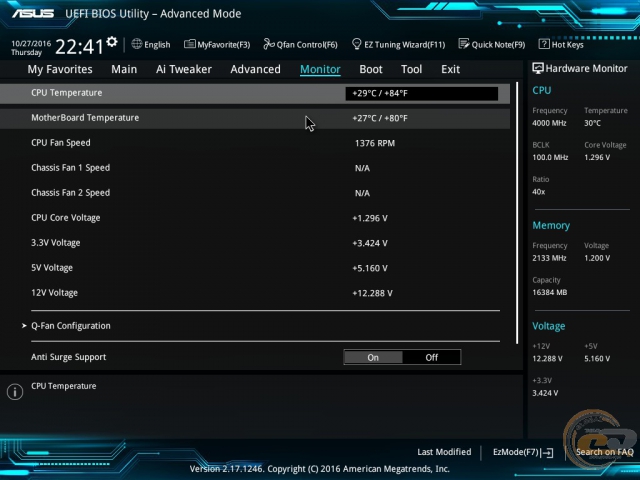Image resolution: width=640 pixels, height=480 pixels.
Task: Open the My Favorites tab
Action: [60, 69]
